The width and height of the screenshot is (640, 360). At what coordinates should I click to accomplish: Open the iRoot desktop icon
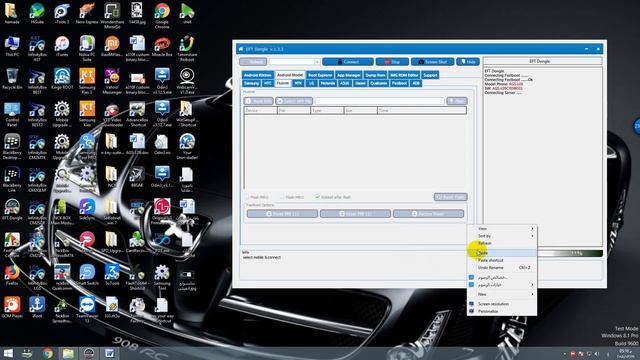tap(37, 307)
